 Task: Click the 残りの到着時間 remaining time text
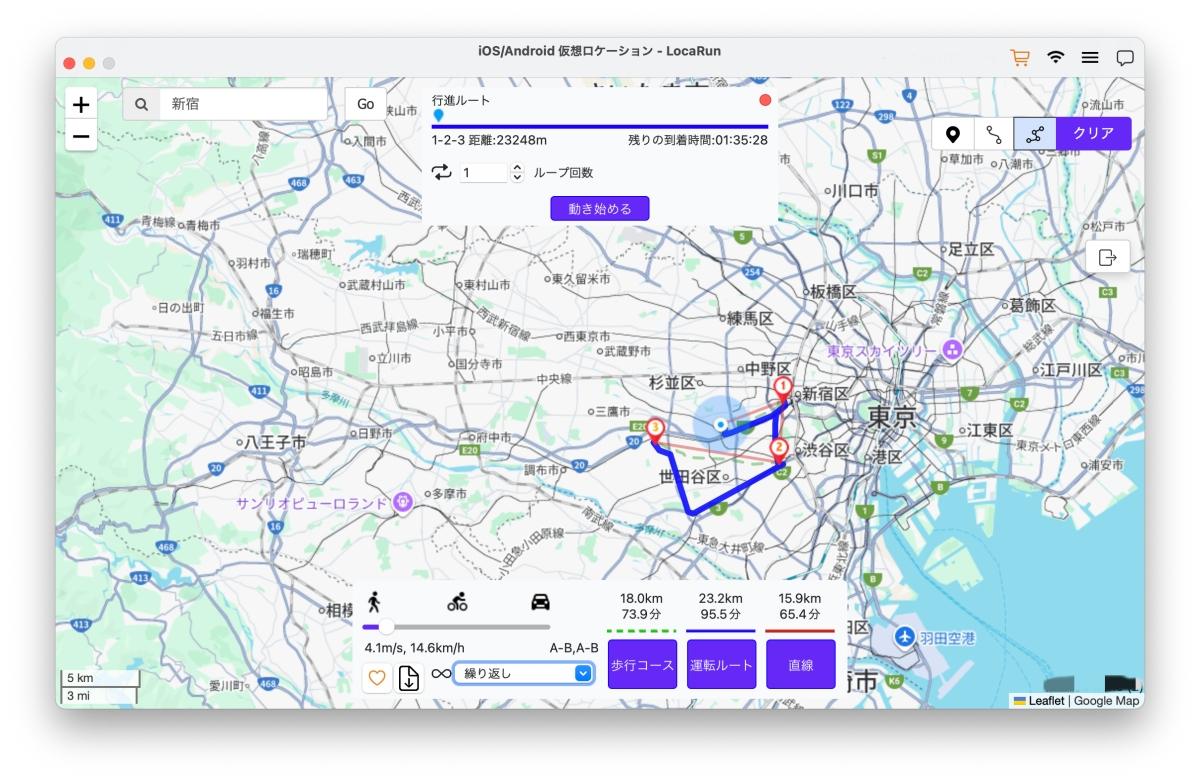click(698, 140)
